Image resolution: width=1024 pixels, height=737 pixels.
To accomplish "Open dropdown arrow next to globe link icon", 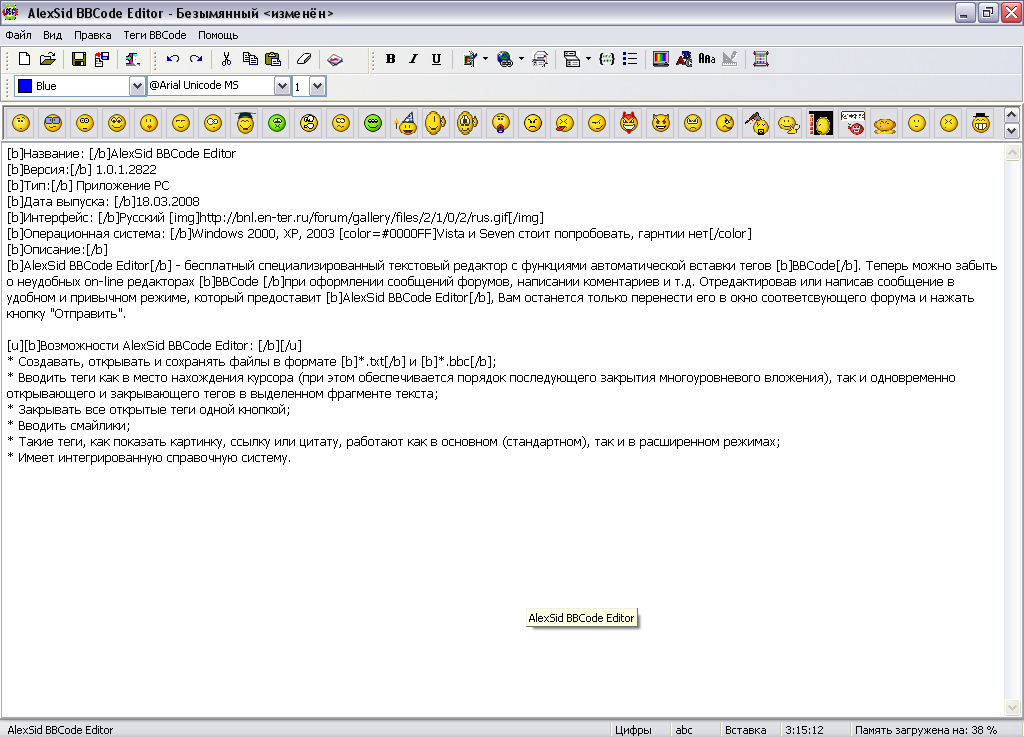I will [520, 59].
